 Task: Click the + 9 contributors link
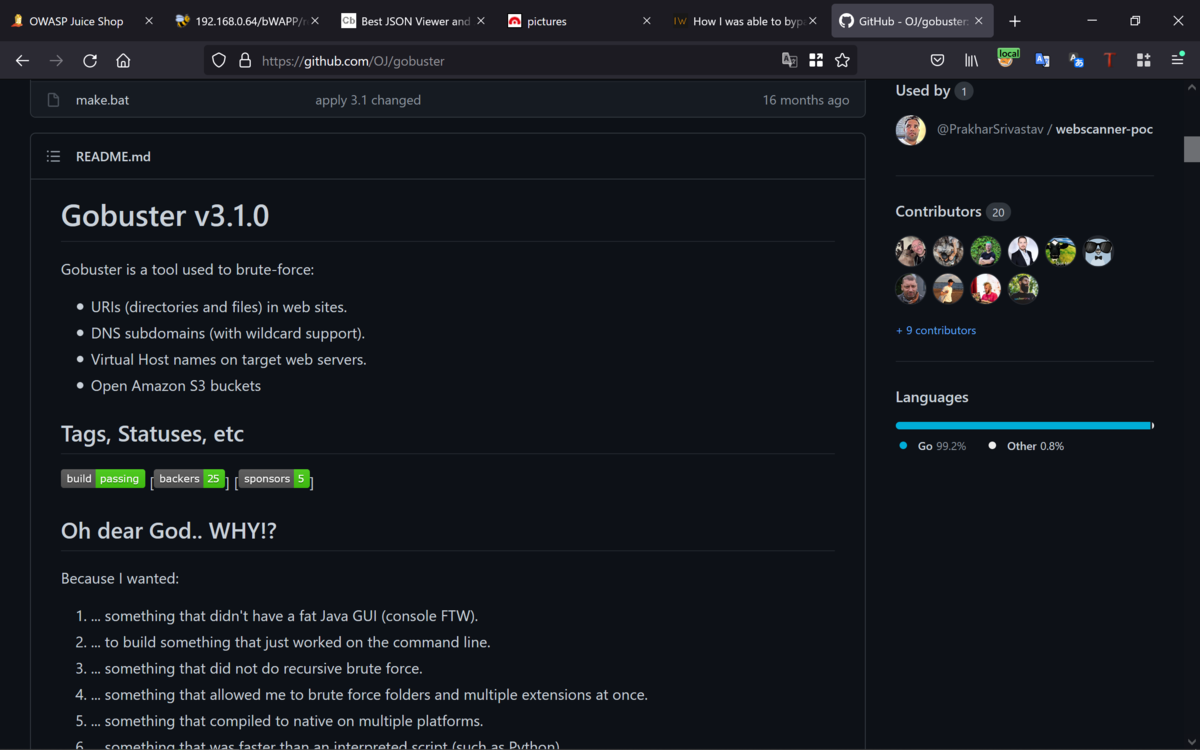[936, 330]
